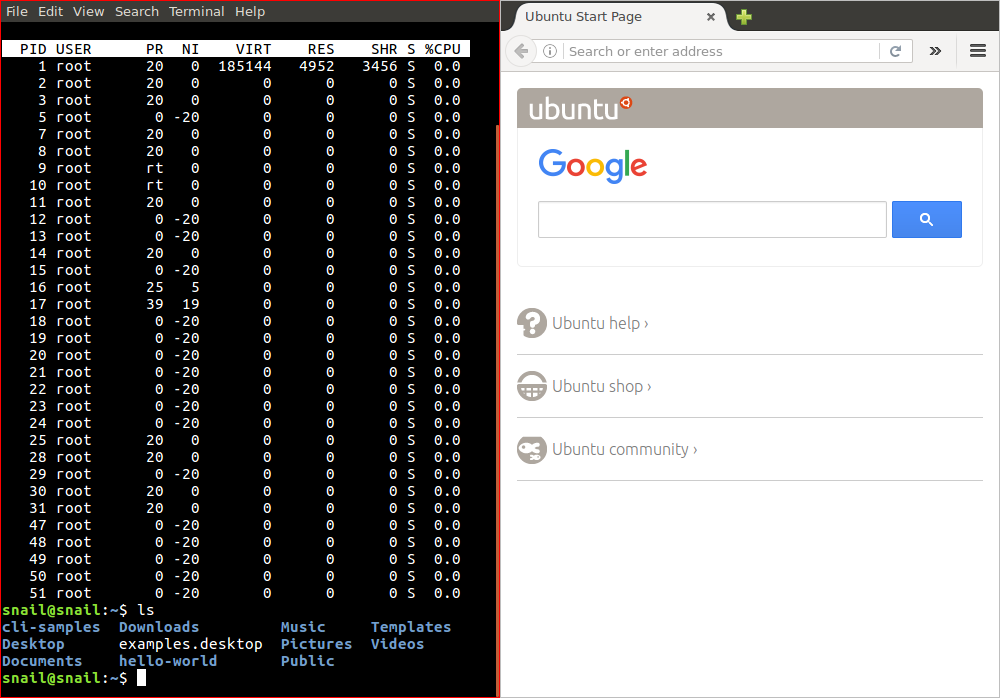Open the Firefox hamburger menu
The image size is (1000, 698).
[978, 51]
